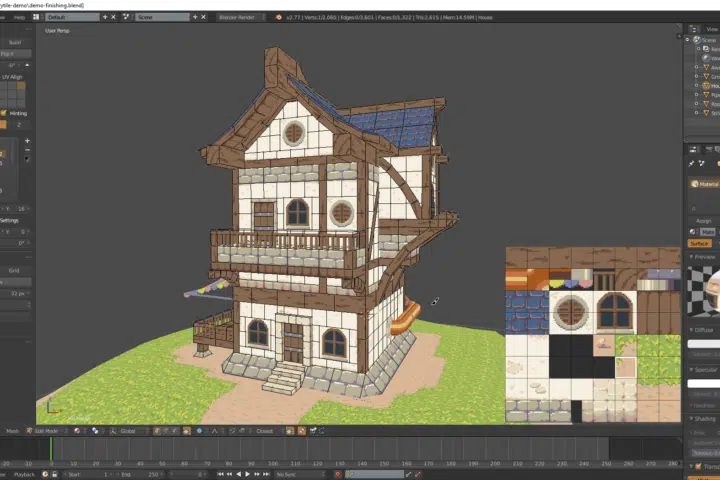Image resolution: width=720 pixels, height=480 pixels.
Task: Jump to previous keyframe
Action: tap(229, 474)
